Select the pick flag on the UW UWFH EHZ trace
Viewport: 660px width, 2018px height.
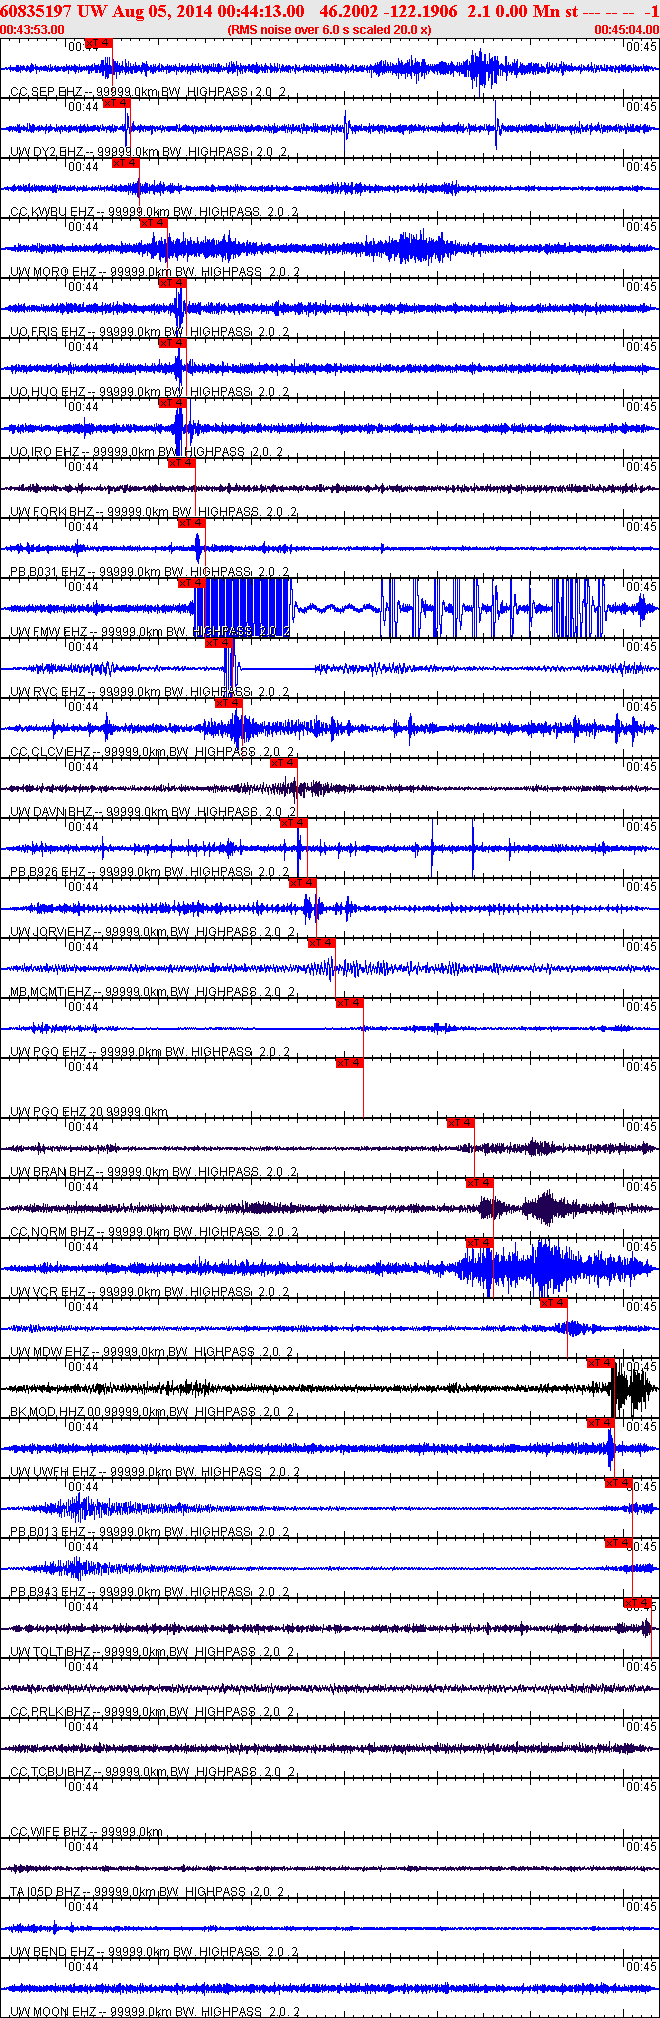[x=601, y=1423]
